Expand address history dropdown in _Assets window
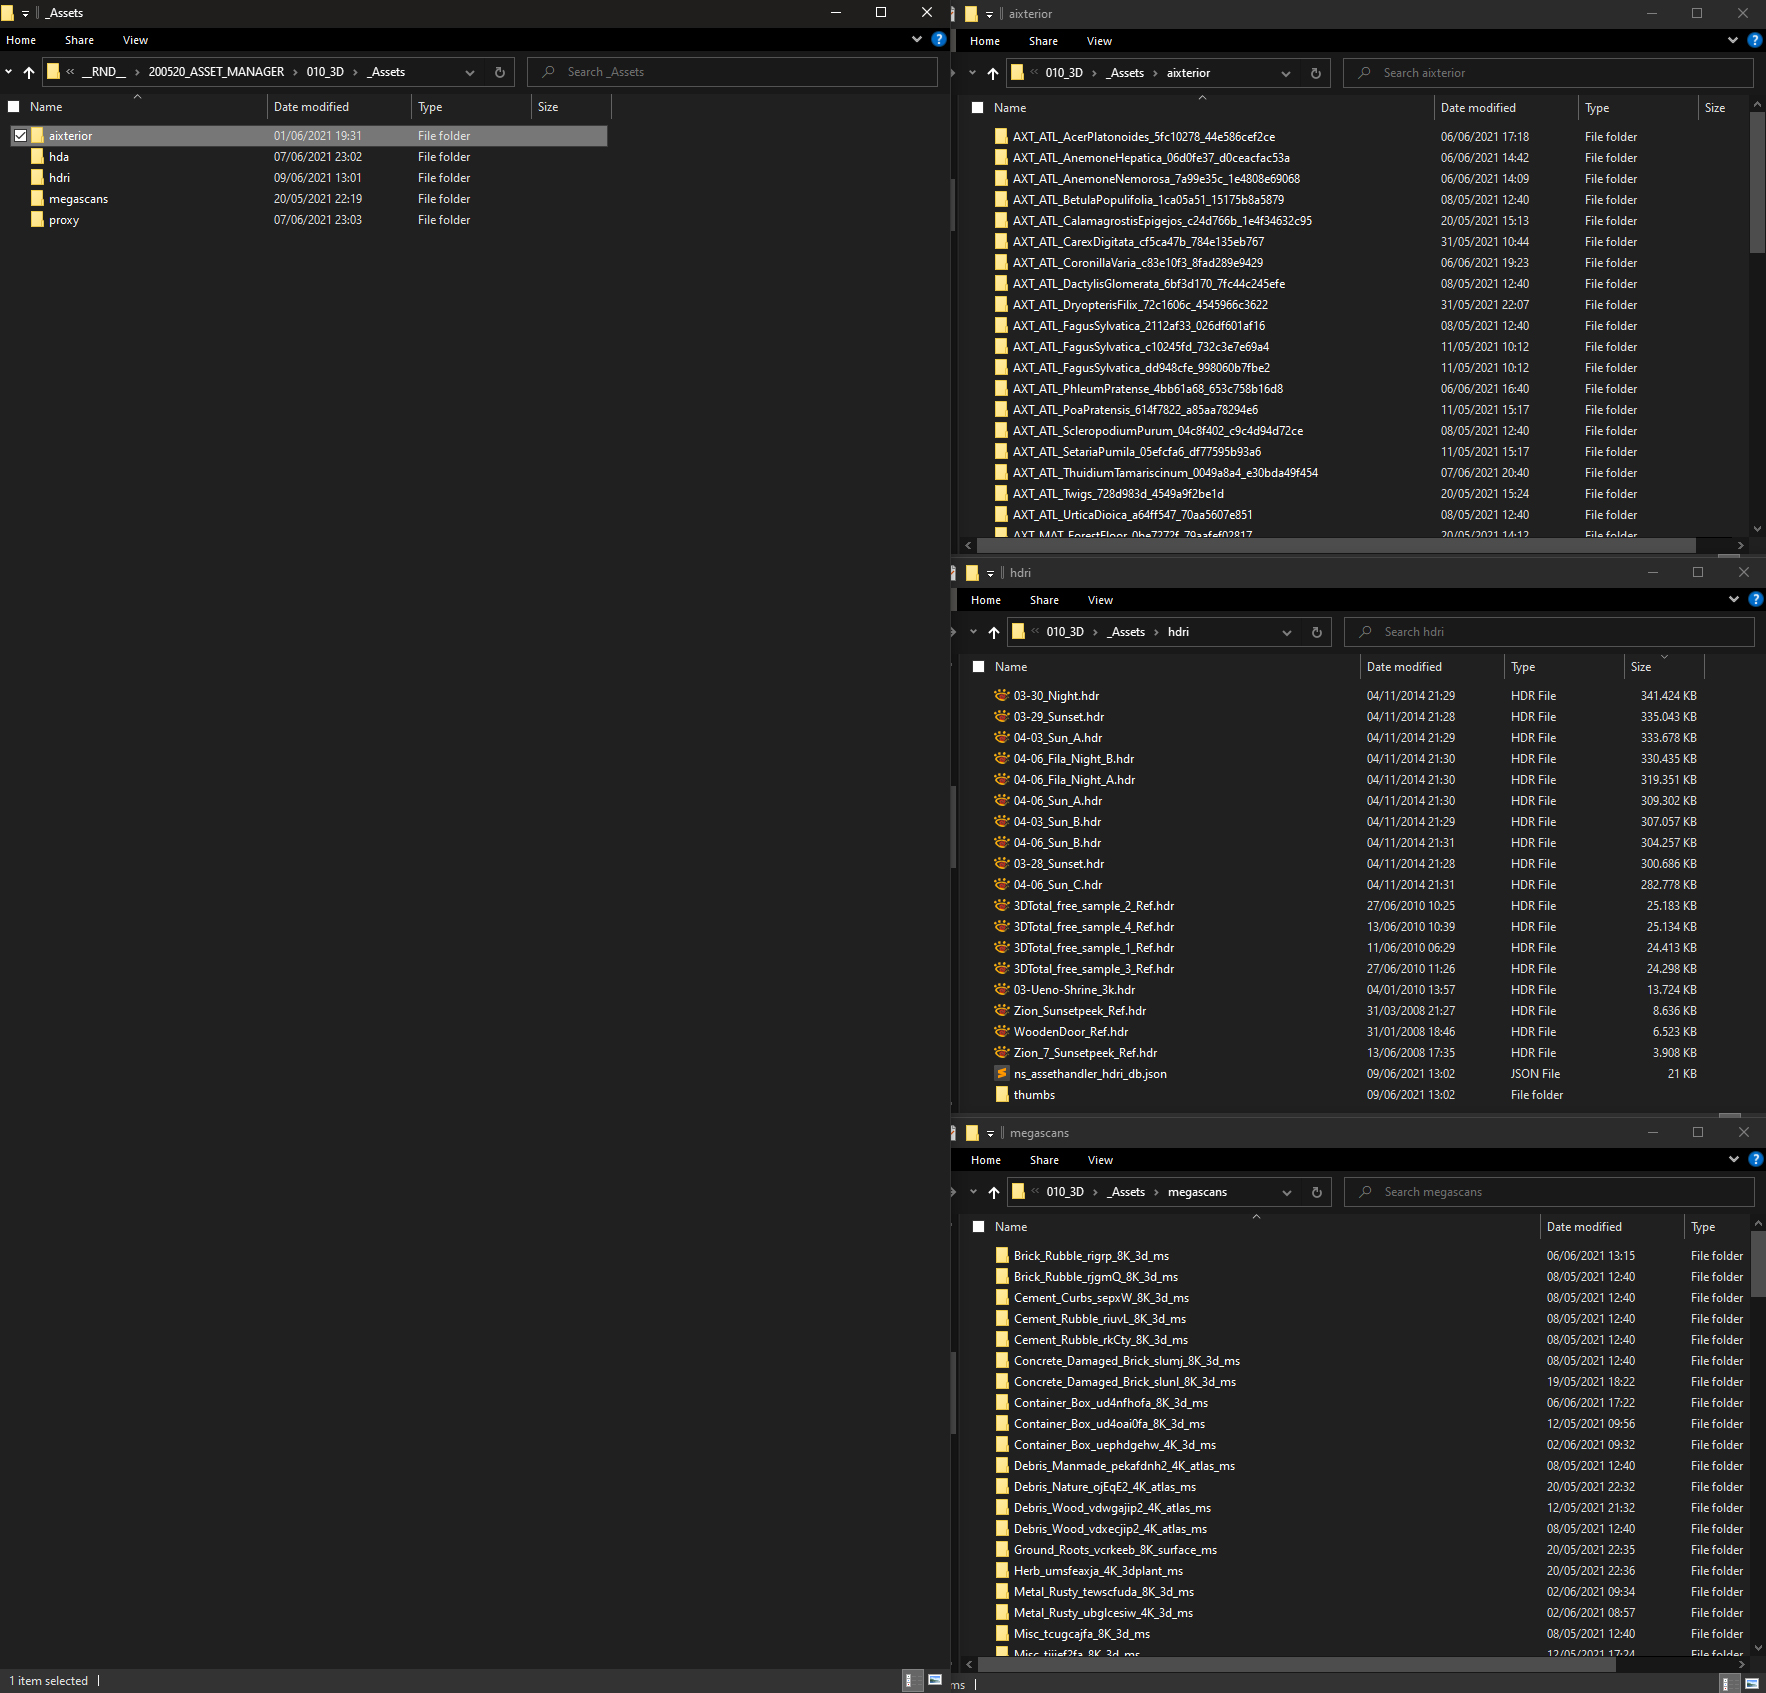 point(470,72)
